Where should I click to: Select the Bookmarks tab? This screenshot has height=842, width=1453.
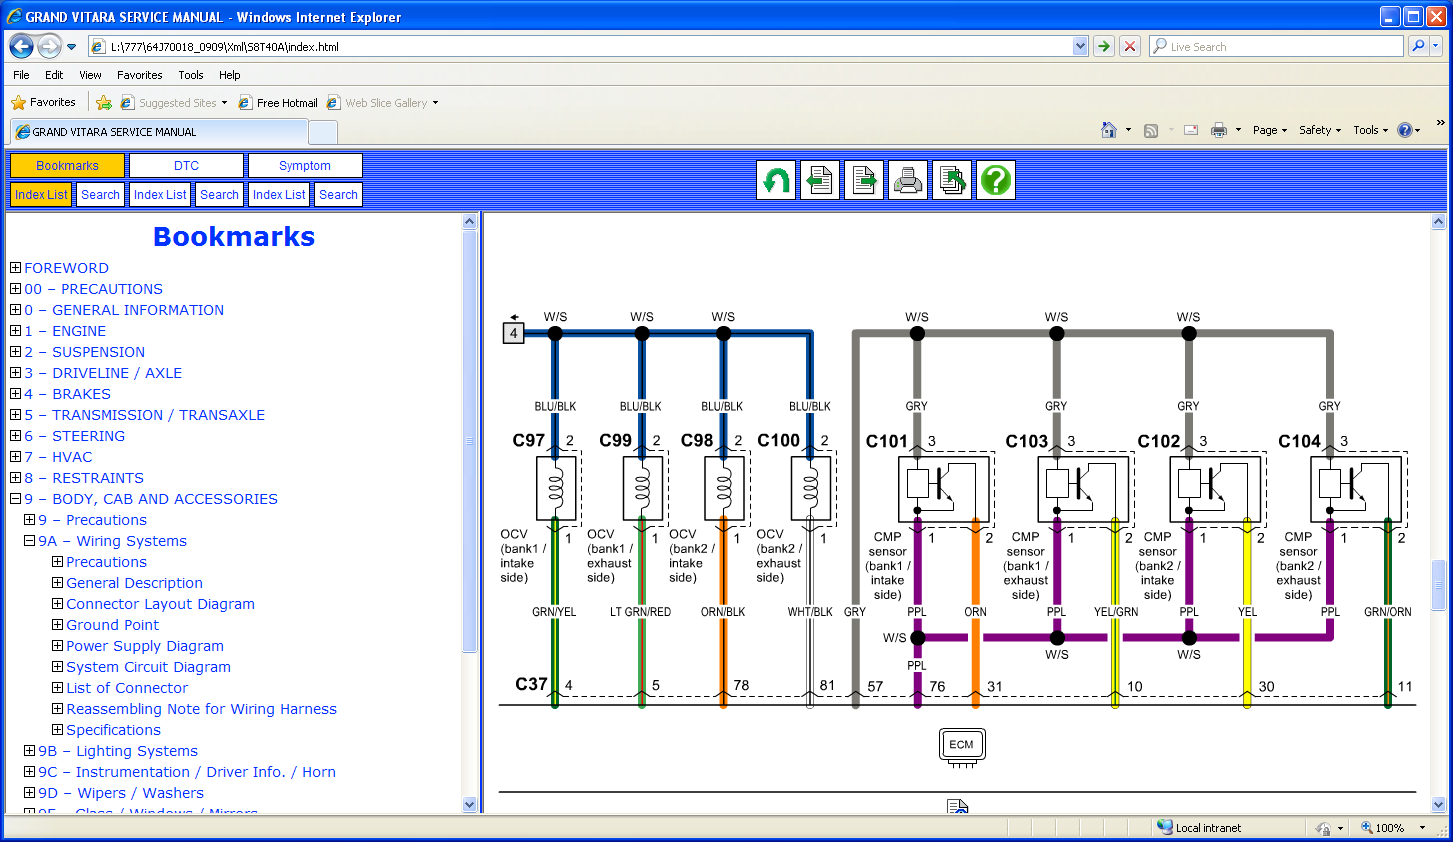pyautogui.click(x=67, y=166)
